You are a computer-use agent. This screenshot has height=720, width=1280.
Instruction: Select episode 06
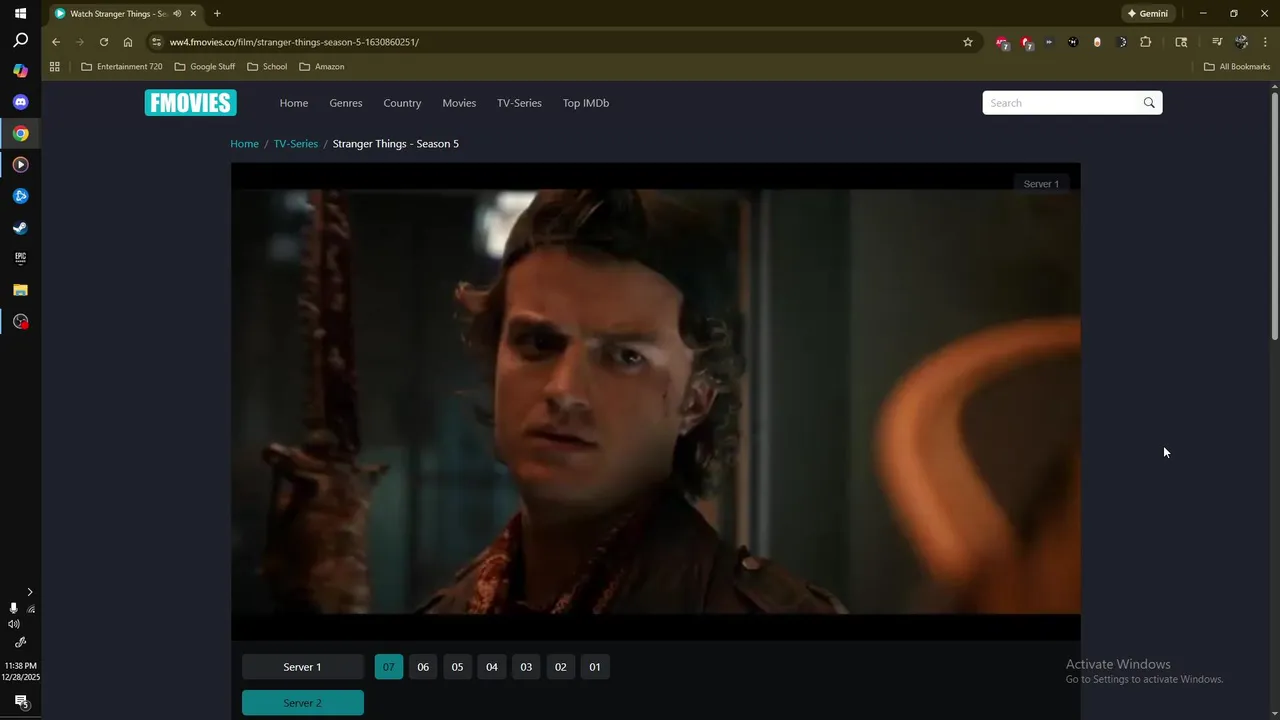423,667
